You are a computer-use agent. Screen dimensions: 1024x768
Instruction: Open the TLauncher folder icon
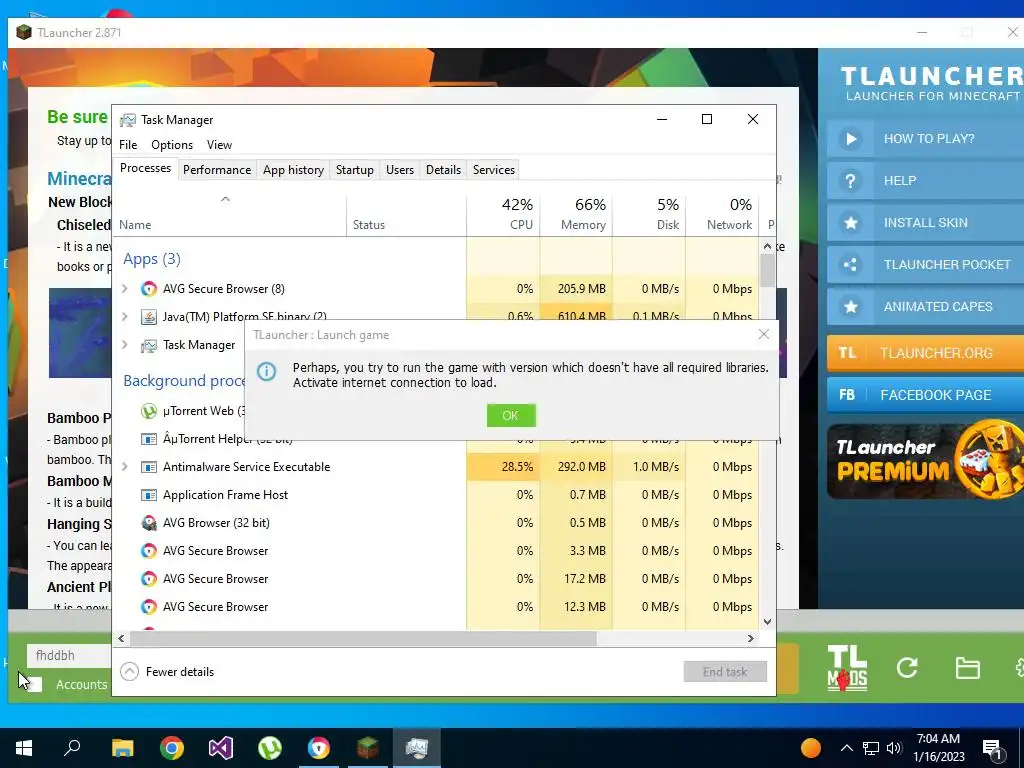(967, 667)
